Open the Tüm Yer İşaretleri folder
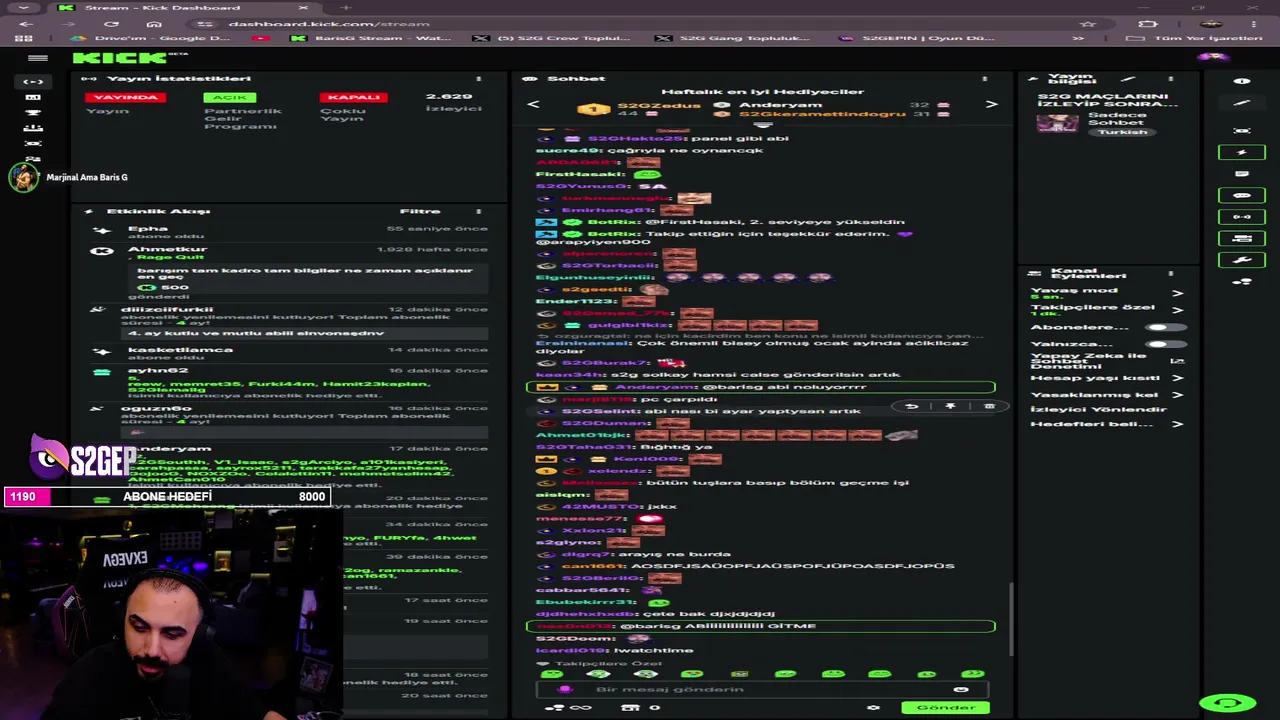 pos(1197,38)
